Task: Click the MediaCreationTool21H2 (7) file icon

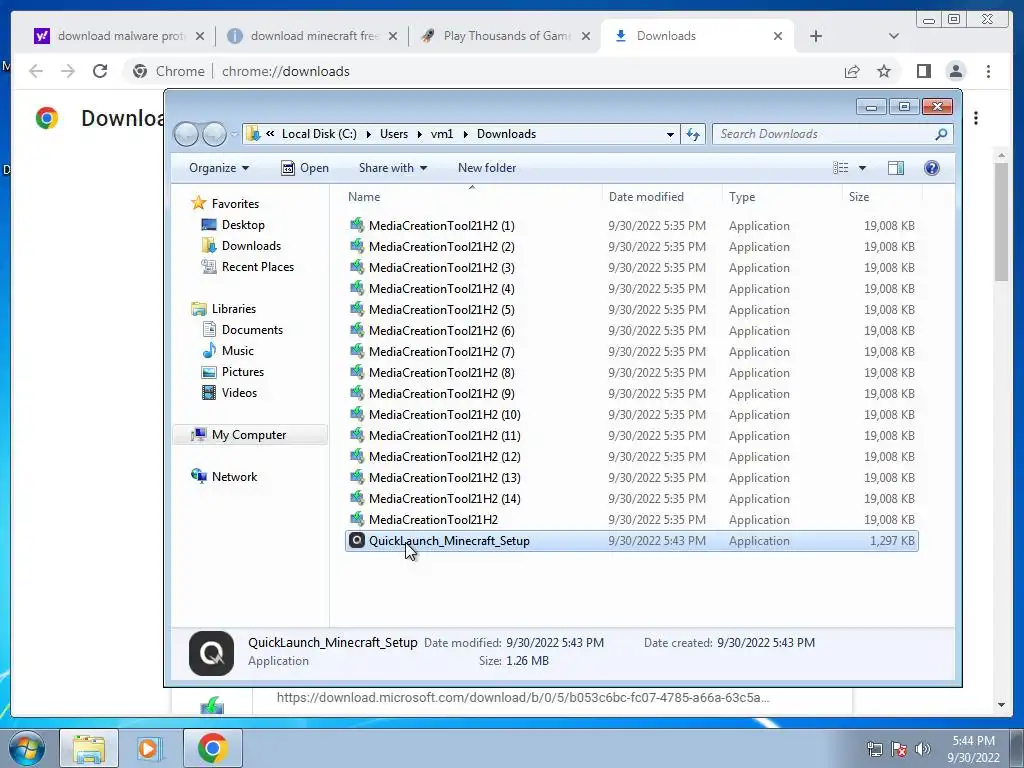Action: 357,351
